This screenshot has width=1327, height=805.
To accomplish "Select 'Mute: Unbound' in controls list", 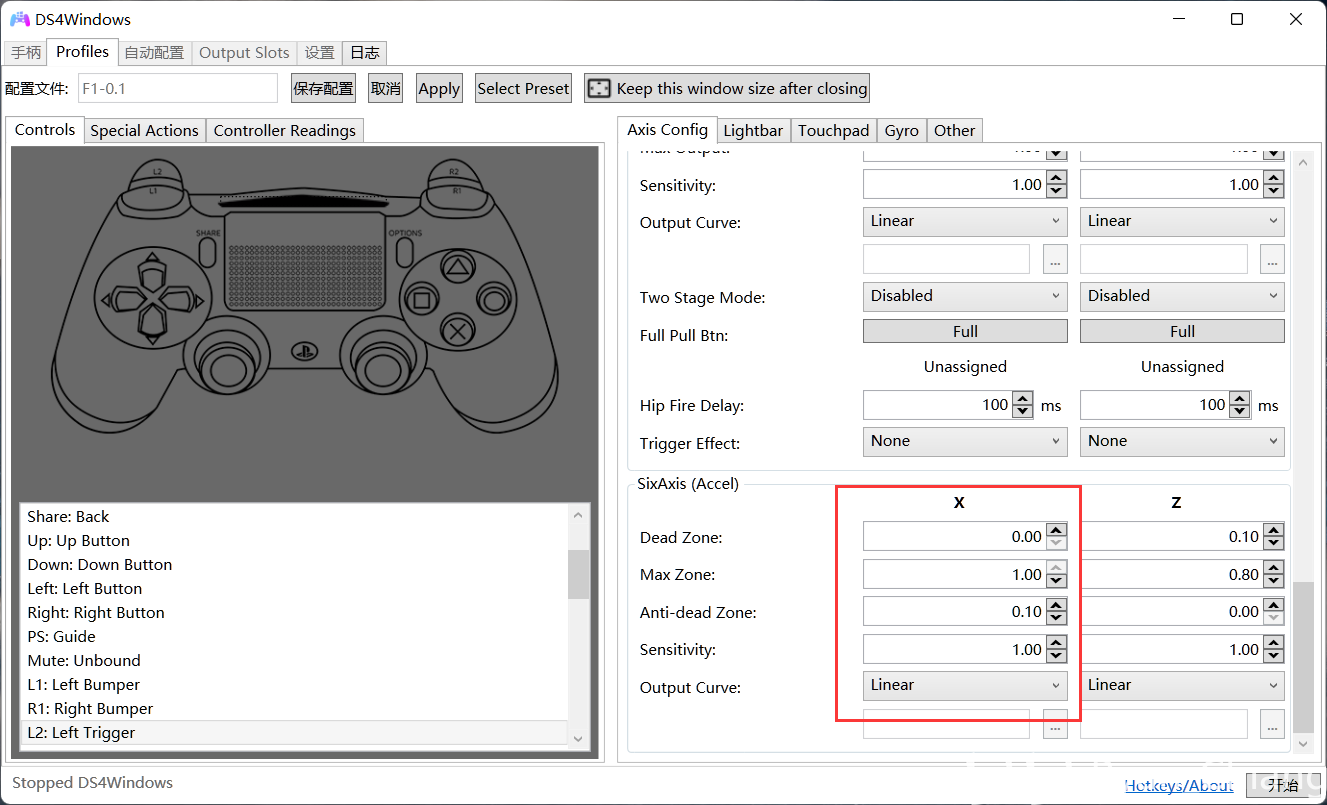I will click(x=294, y=661).
